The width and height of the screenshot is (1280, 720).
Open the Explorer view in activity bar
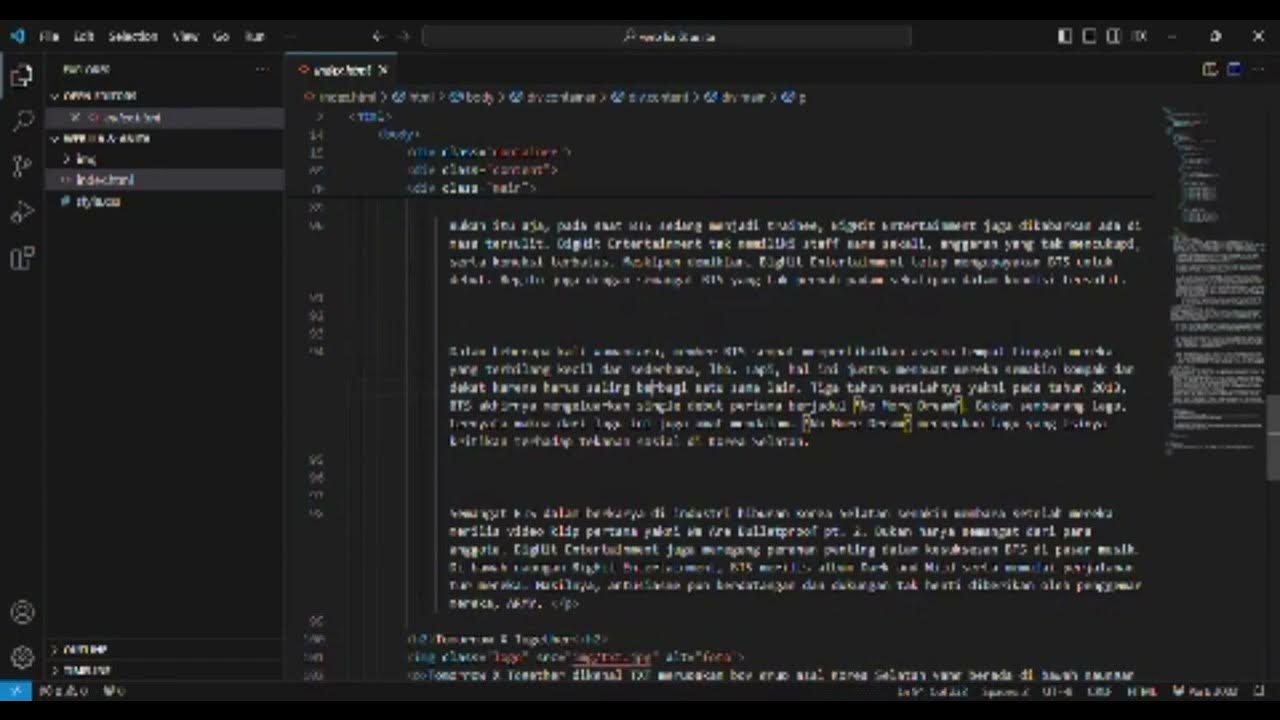(x=22, y=76)
